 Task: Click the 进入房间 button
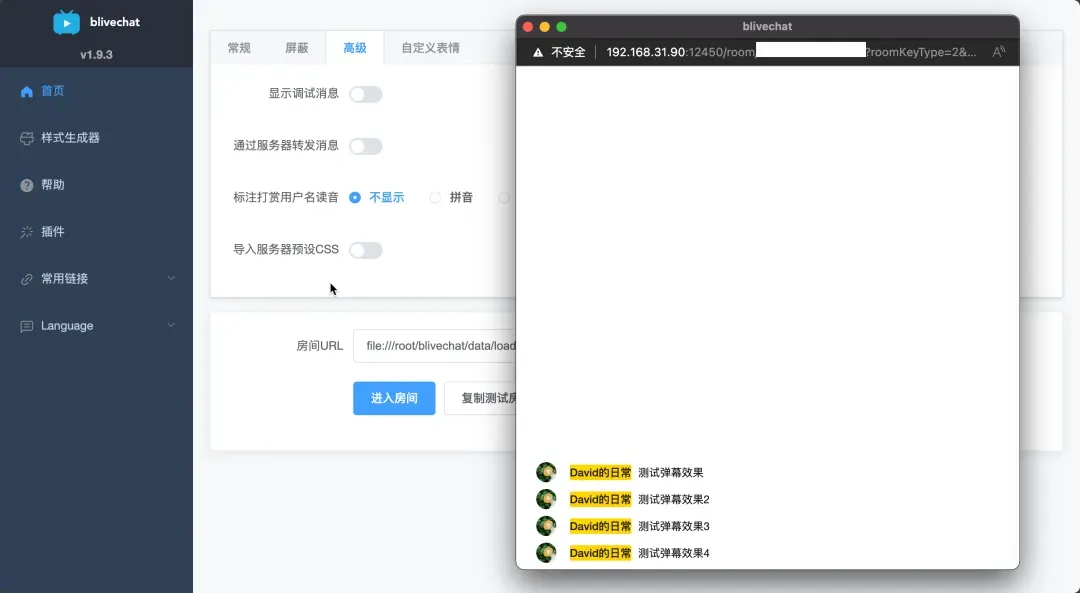coord(394,398)
